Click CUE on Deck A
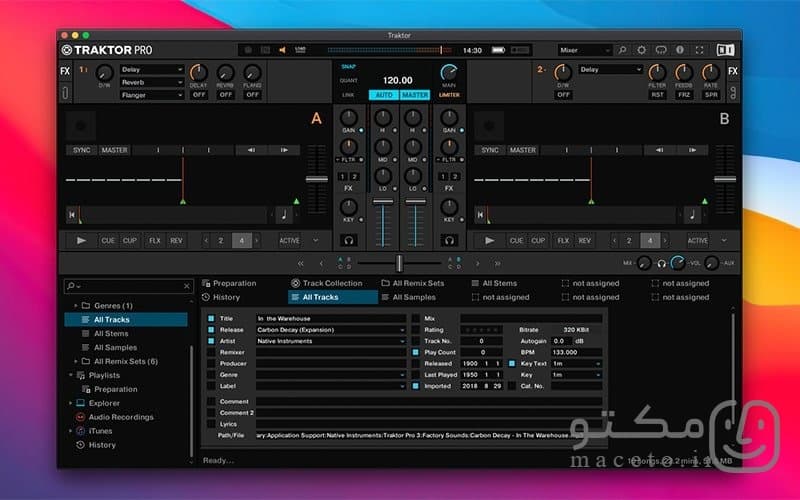The image size is (800, 500). (108, 240)
